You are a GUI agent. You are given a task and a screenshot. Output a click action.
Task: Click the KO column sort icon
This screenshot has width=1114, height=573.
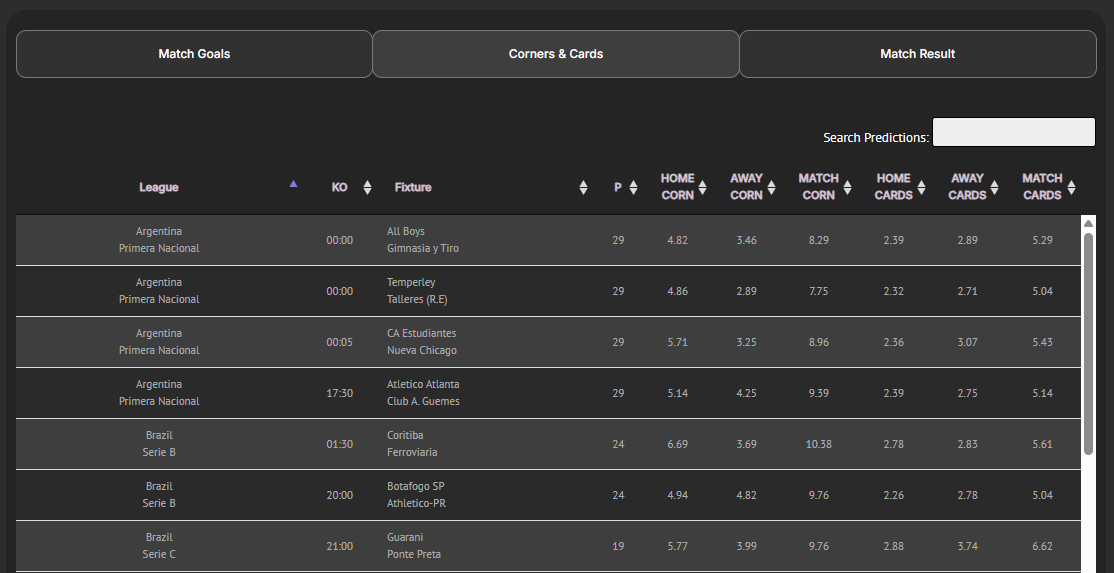(367, 188)
